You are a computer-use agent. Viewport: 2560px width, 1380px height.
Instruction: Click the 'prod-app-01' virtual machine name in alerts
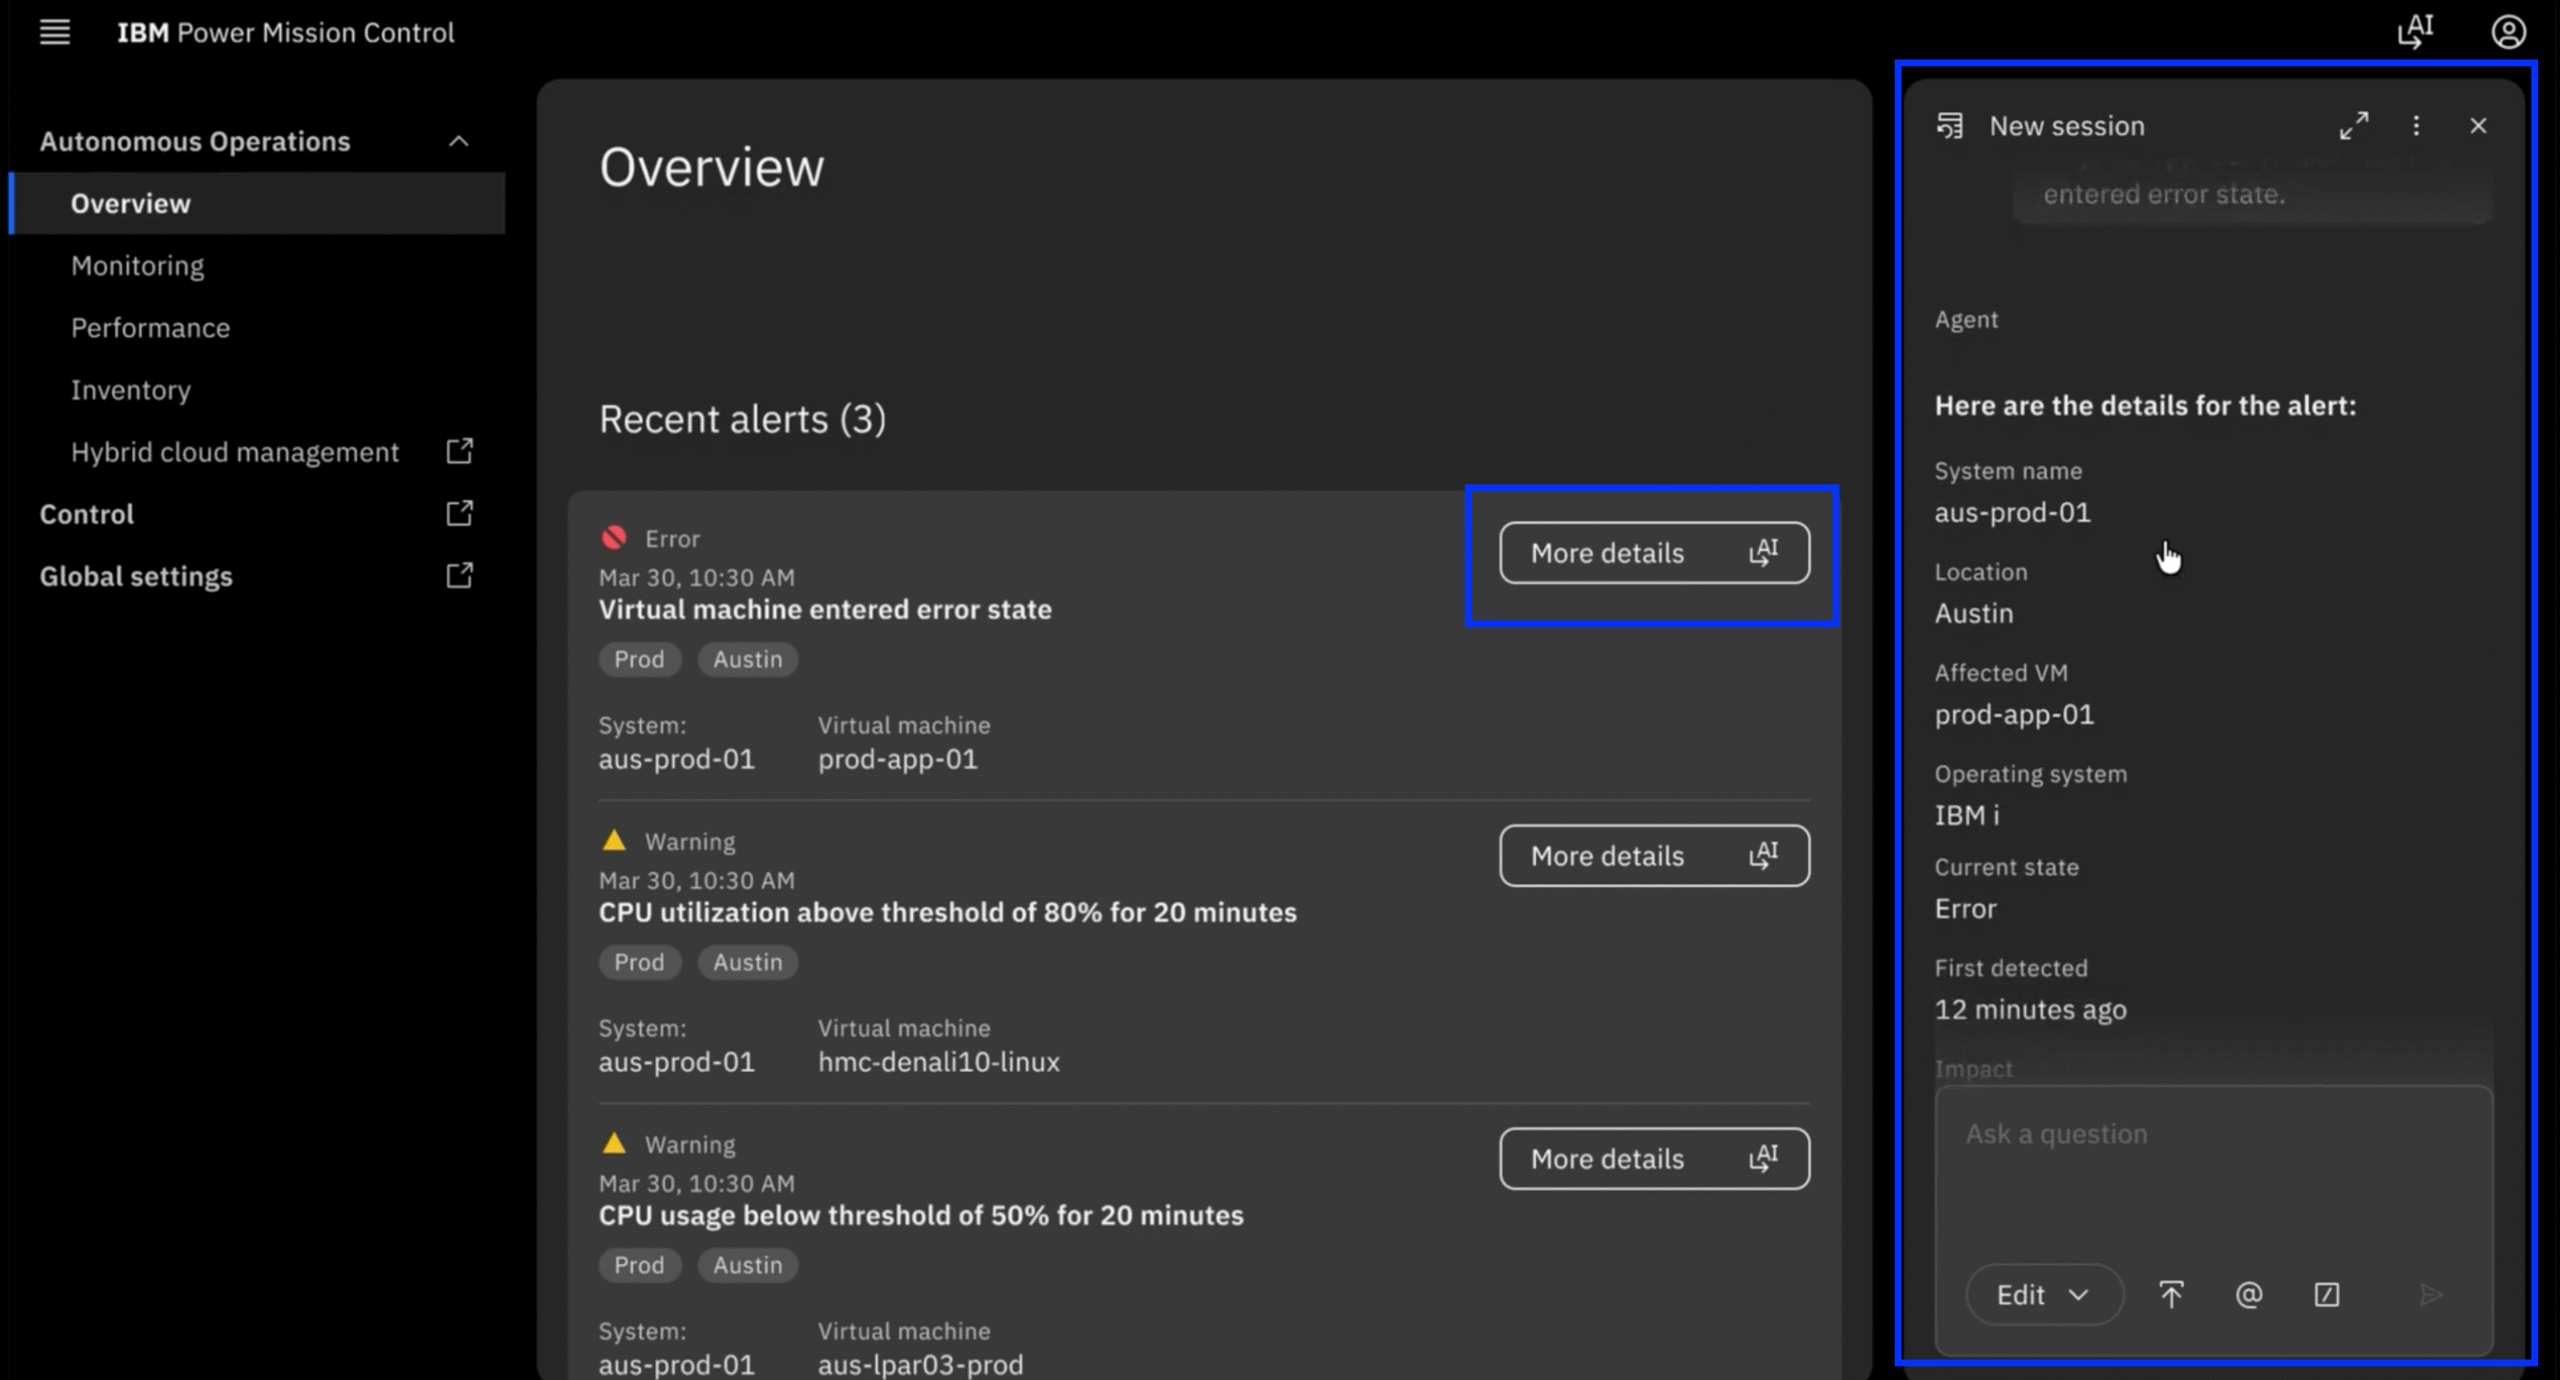click(x=897, y=759)
